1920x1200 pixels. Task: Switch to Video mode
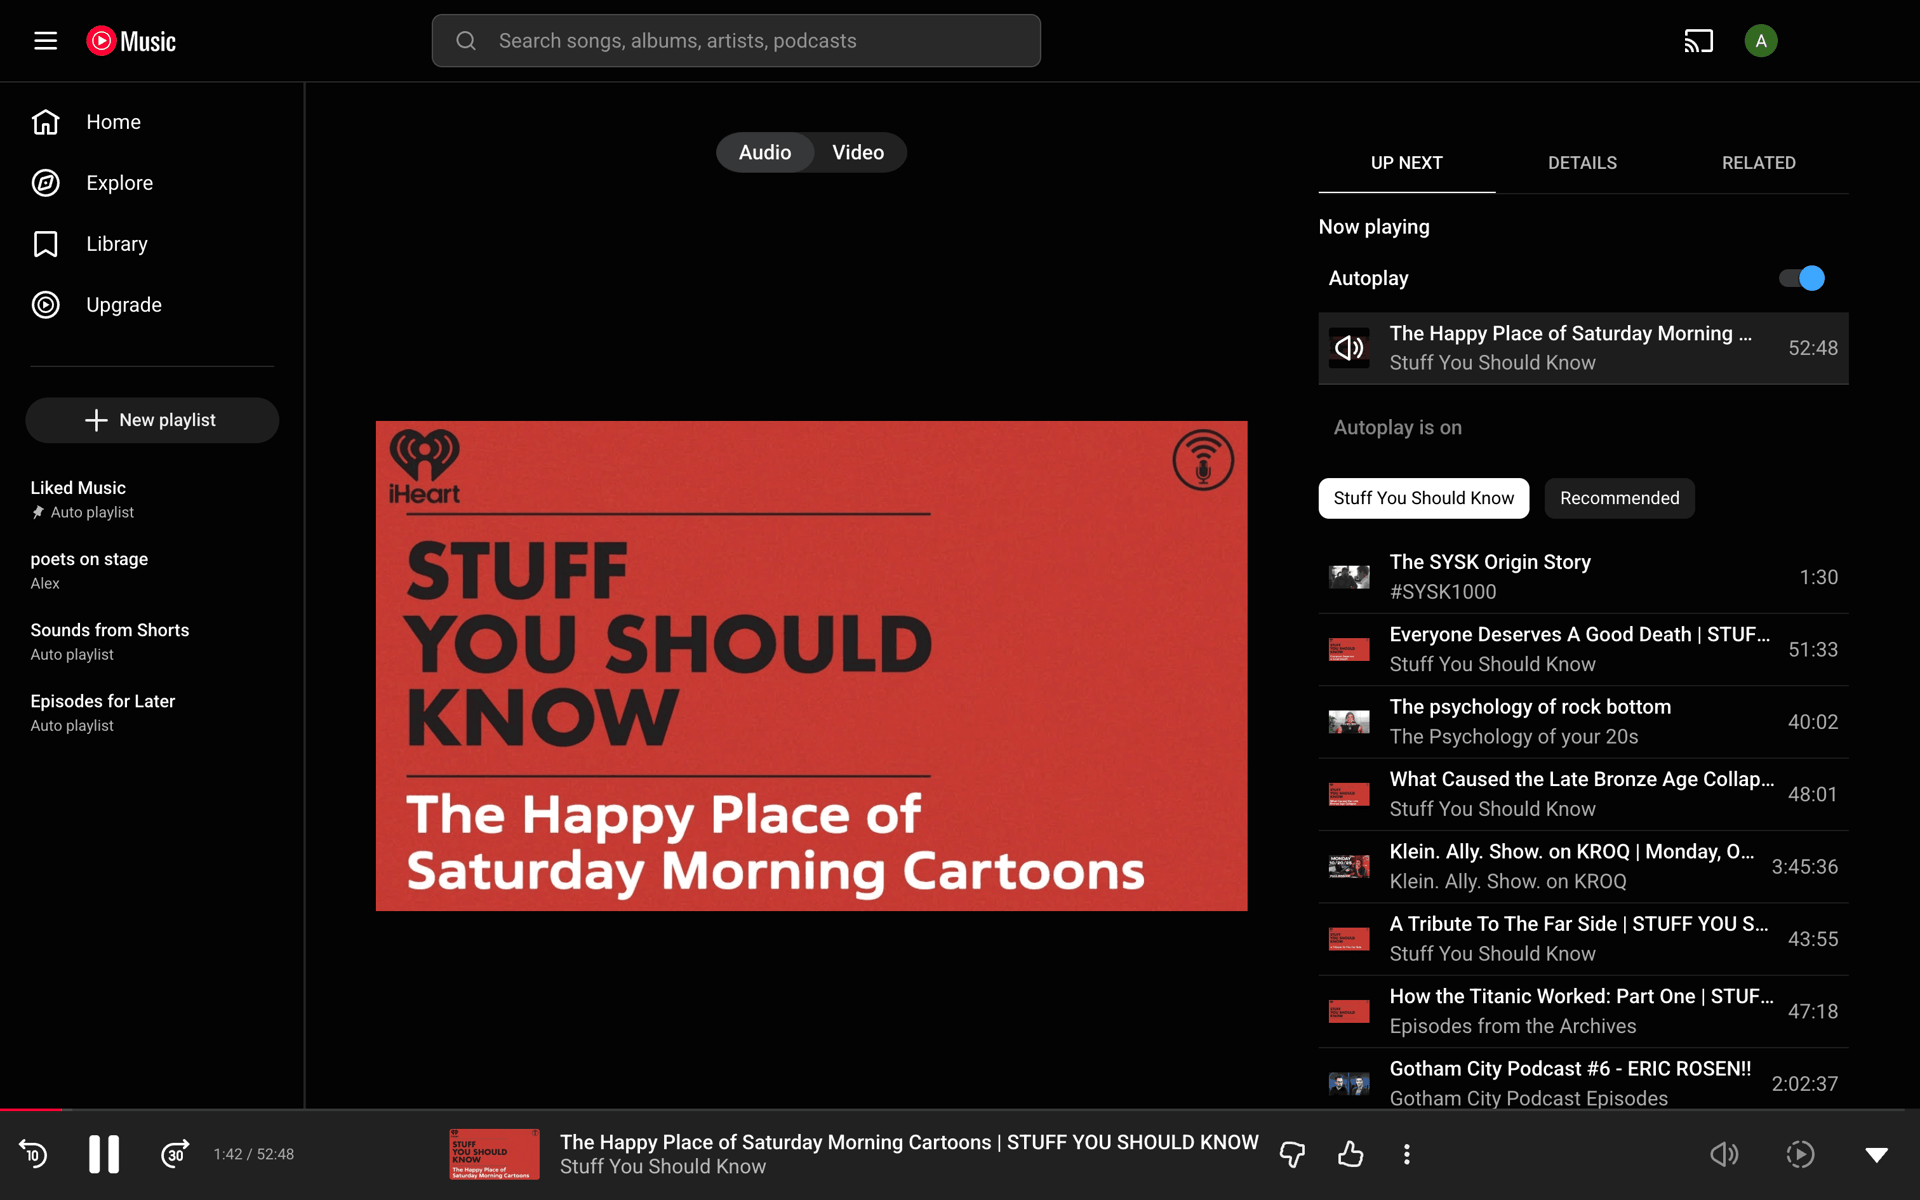pos(858,152)
